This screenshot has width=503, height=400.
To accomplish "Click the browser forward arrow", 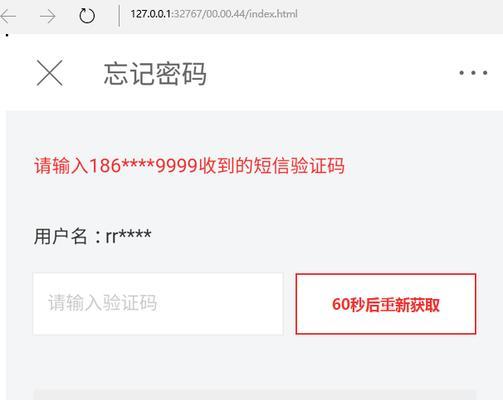I will (x=48, y=16).
